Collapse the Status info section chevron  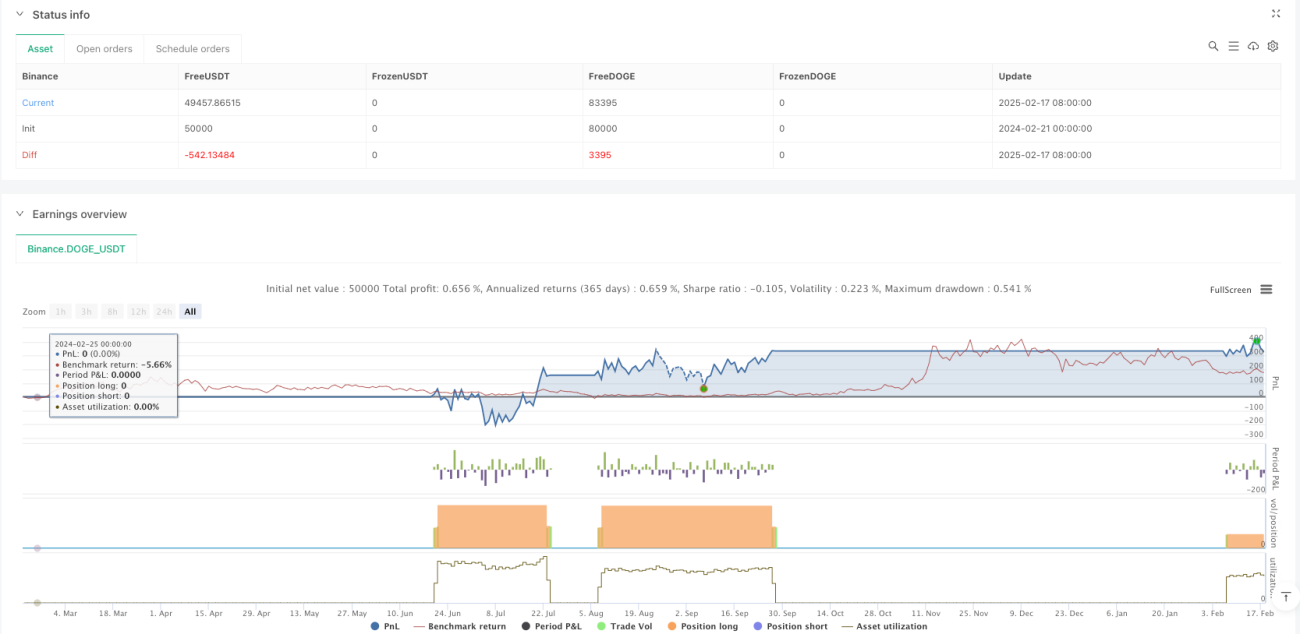20,15
